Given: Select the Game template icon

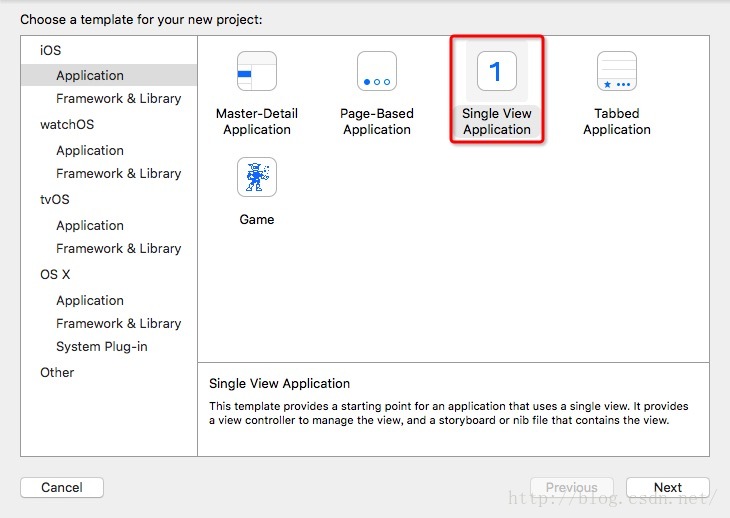Looking at the screenshot, I should click(x=257, y=177).
